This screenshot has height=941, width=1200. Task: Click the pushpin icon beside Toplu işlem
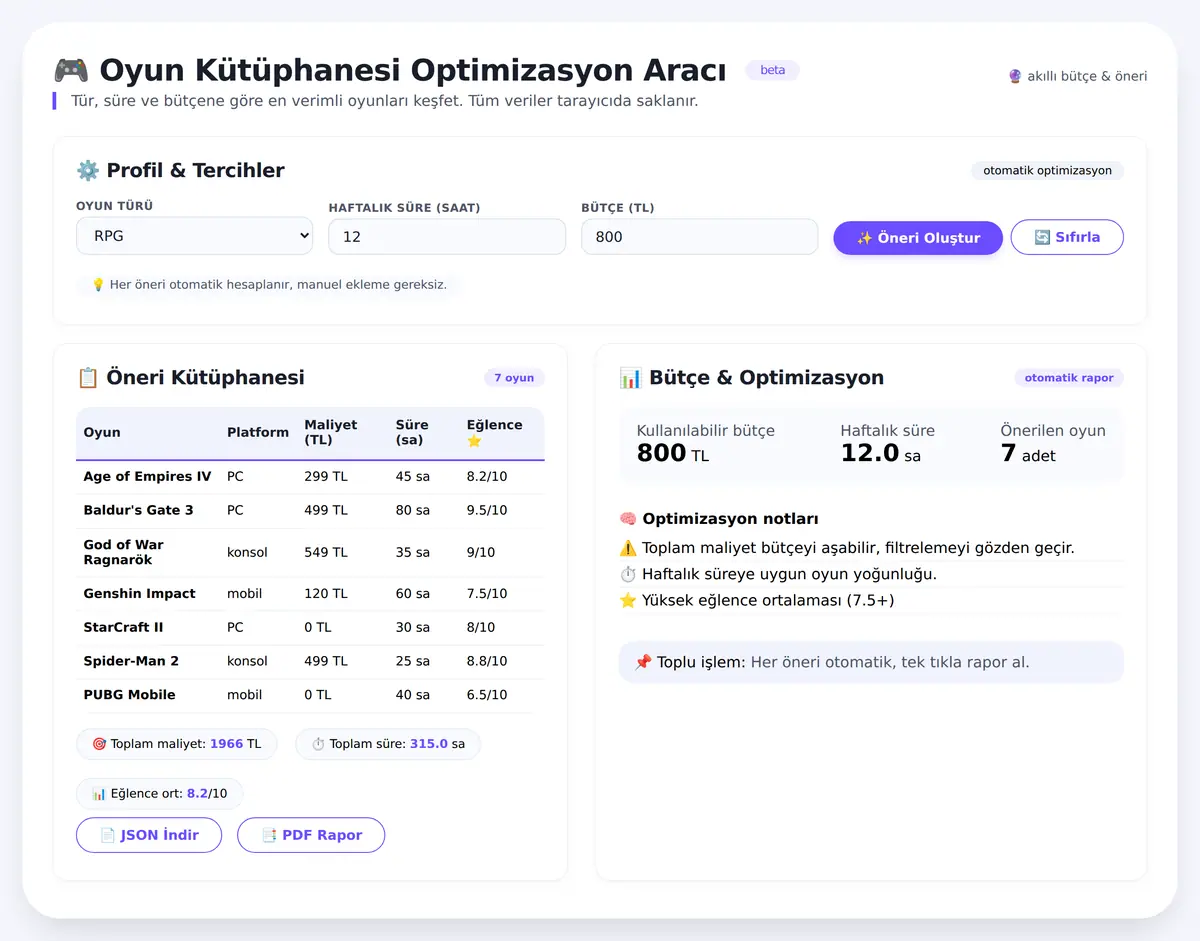pos(643,662)
